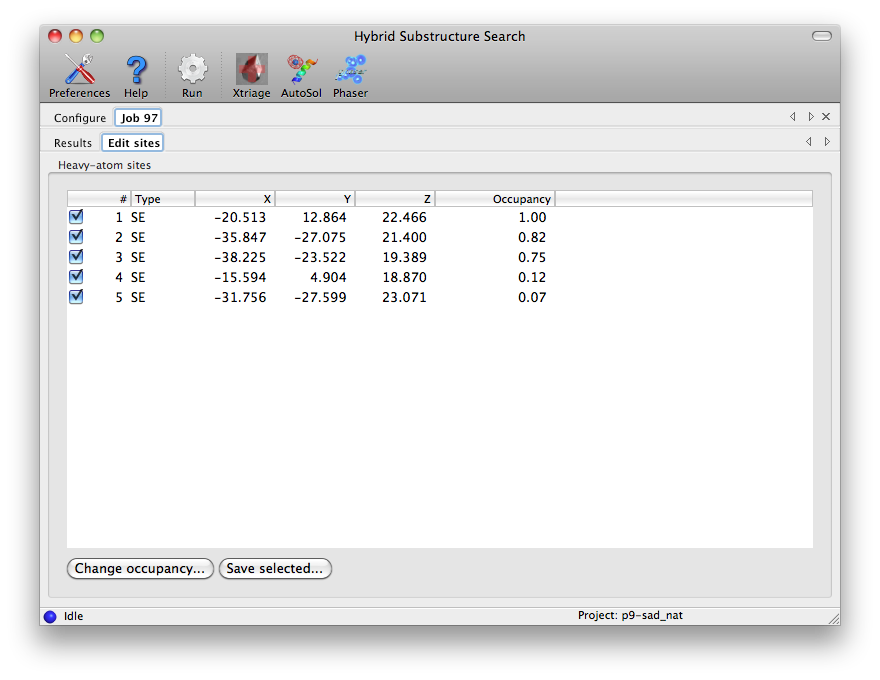This screenshot has height=680, width=880.
Task: Launch Phaser from the toolbar
Action: [350, 76]
